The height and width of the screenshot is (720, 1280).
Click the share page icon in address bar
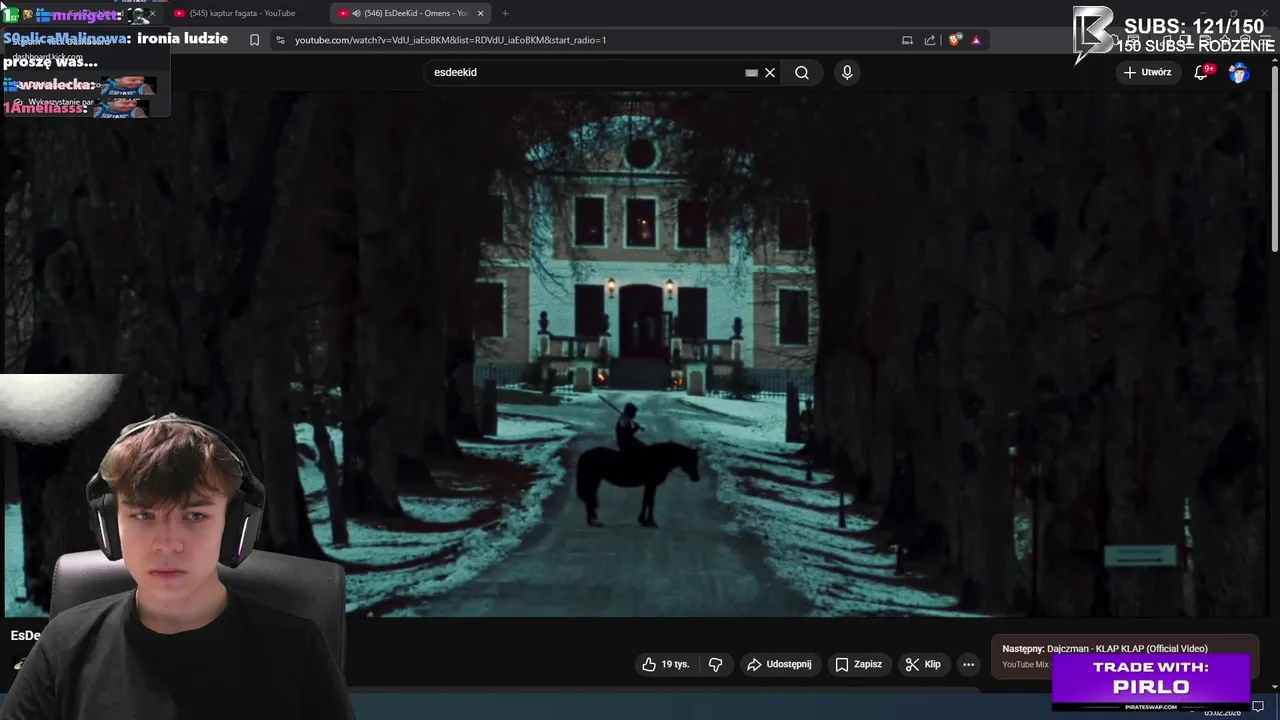(x=930, y=40)
